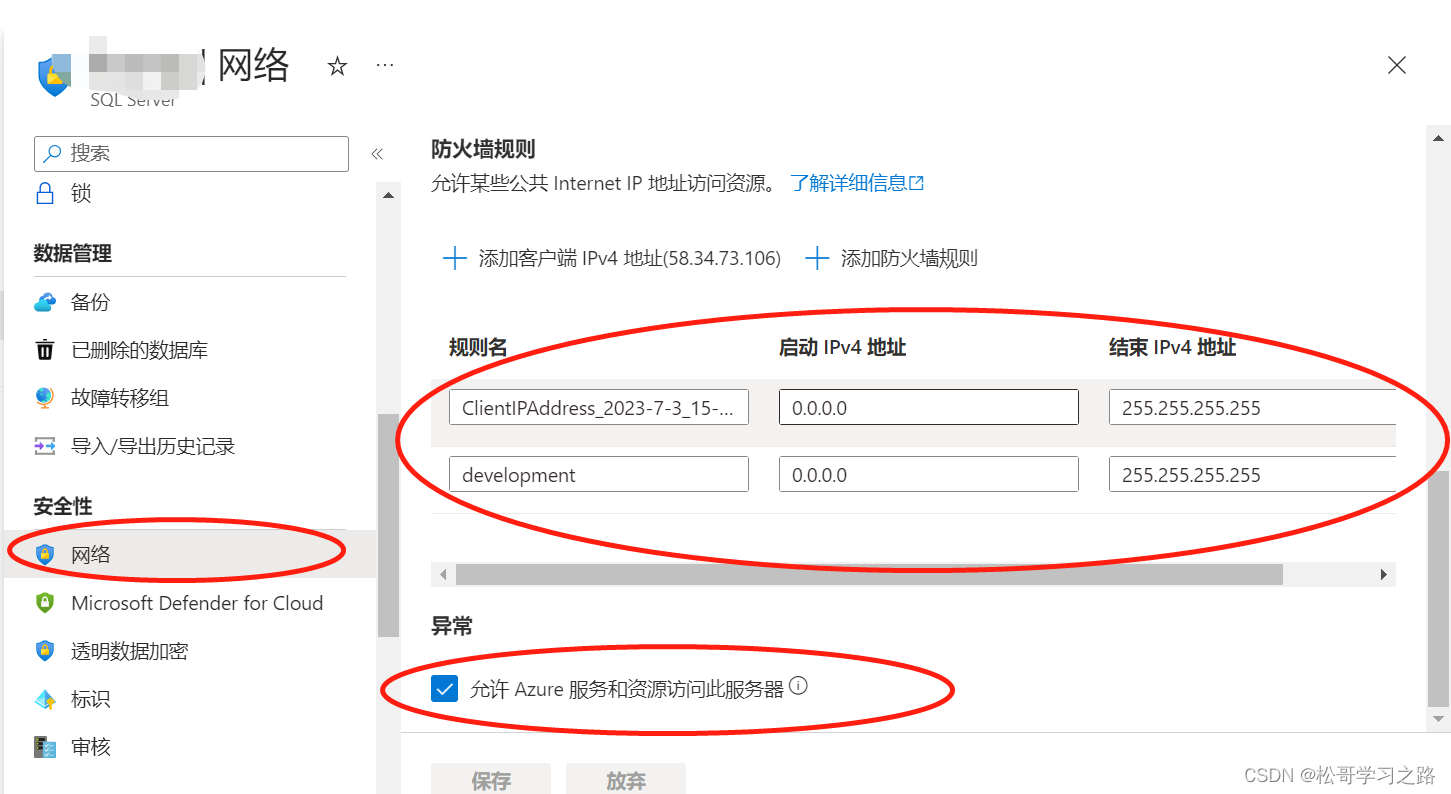This screenshot has width=1451, height=794.
Task: Click the import/export arrows icon
Action: 45,446
